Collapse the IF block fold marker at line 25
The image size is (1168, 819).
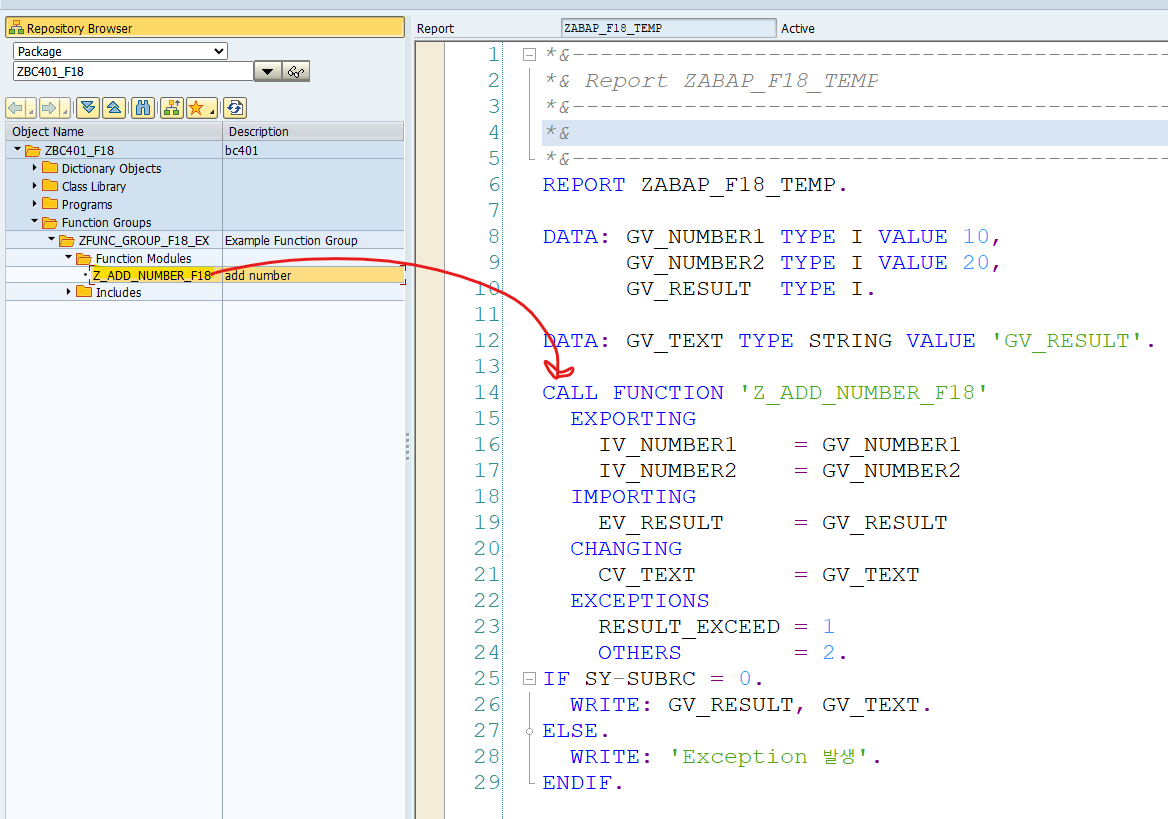coord(529,678)
